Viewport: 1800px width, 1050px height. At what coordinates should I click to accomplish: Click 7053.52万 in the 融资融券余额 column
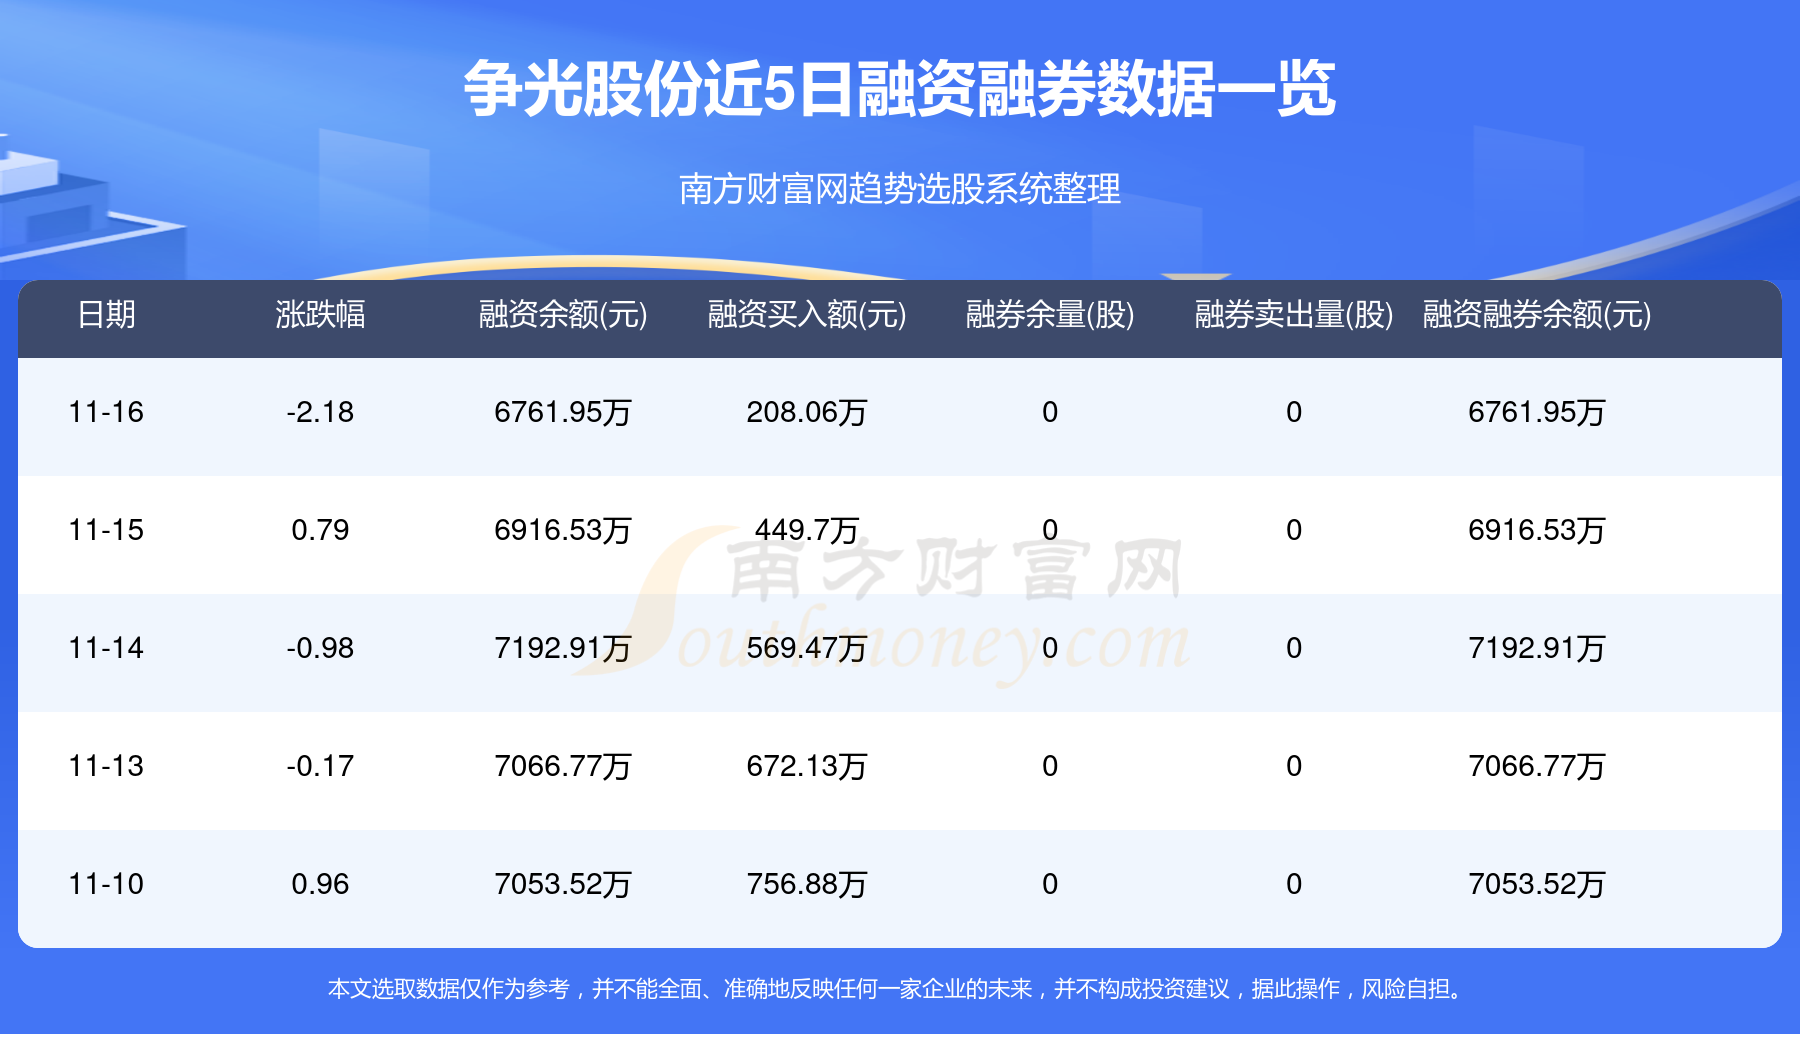(1537, 884)
